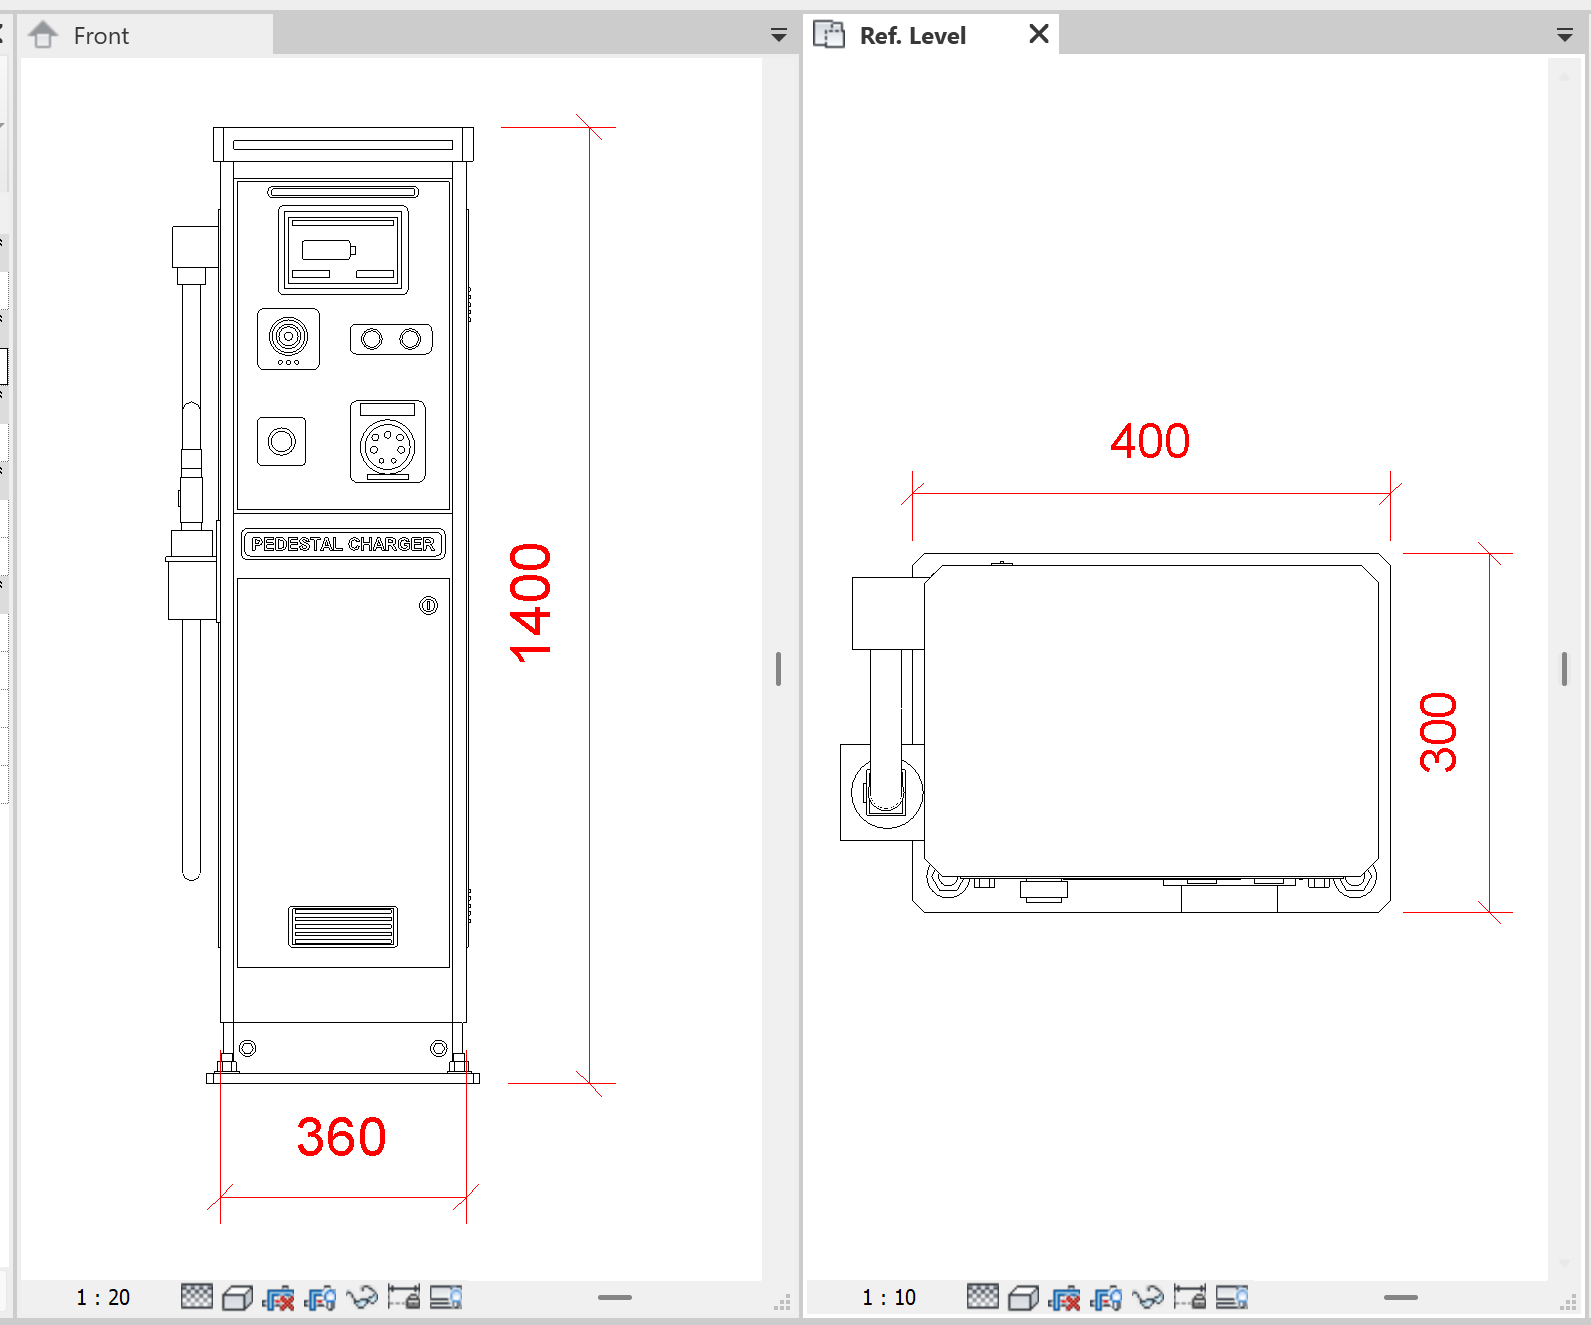Select the 300 dimension text

(x=1439, y=732)
